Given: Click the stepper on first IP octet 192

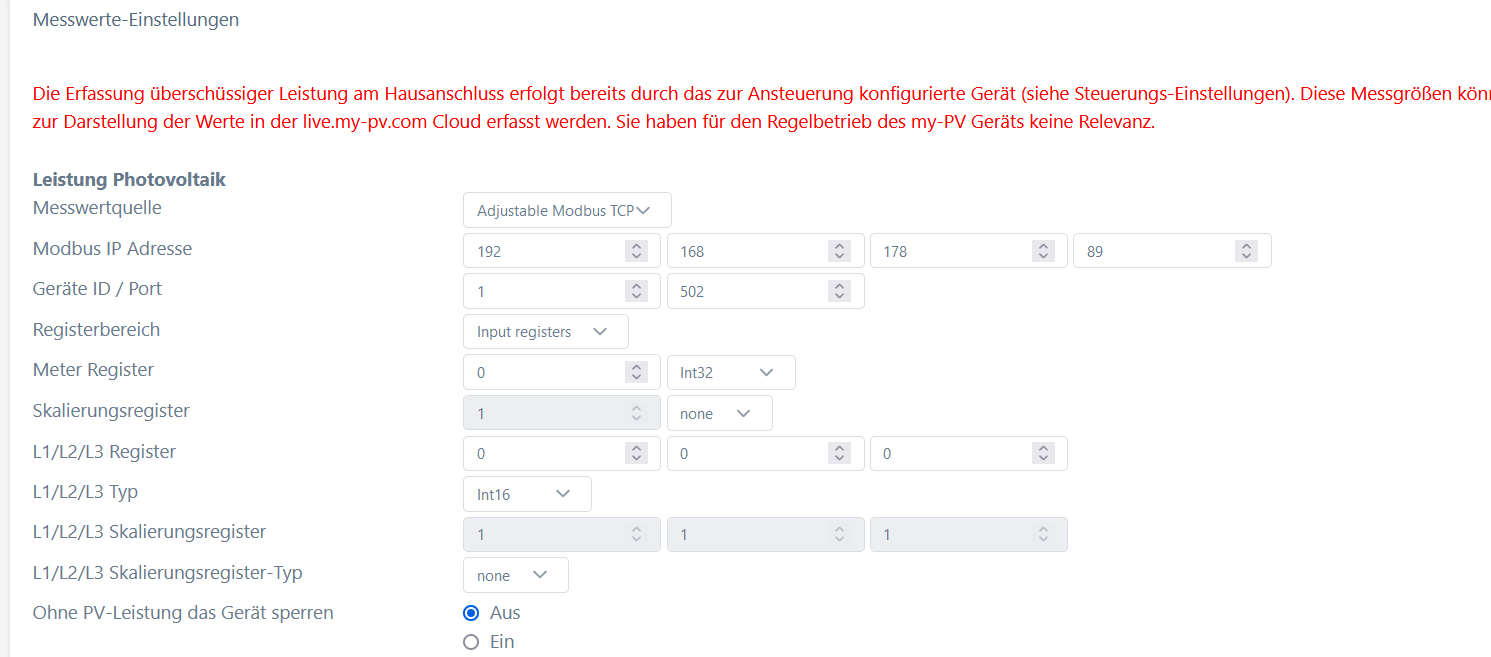Looking at the screenshot, I should point(636,251).
